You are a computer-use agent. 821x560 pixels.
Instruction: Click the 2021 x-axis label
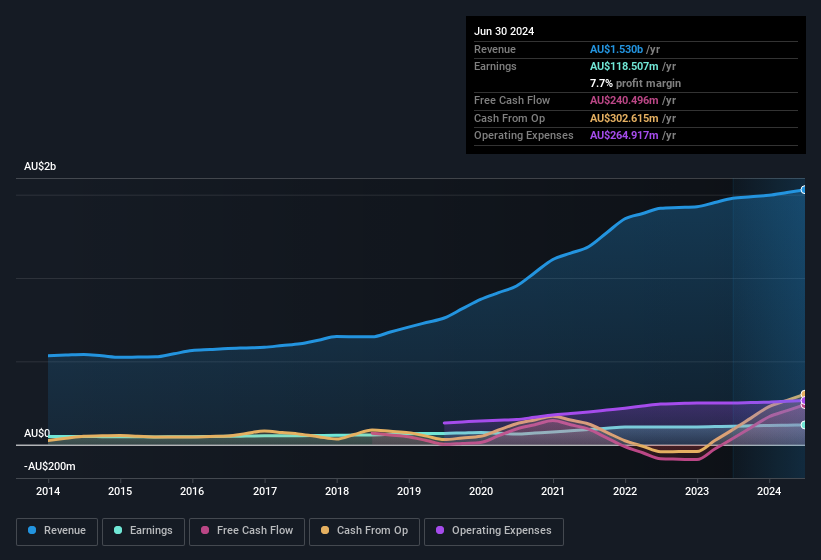pyautogui.click(x=553, y=491)
